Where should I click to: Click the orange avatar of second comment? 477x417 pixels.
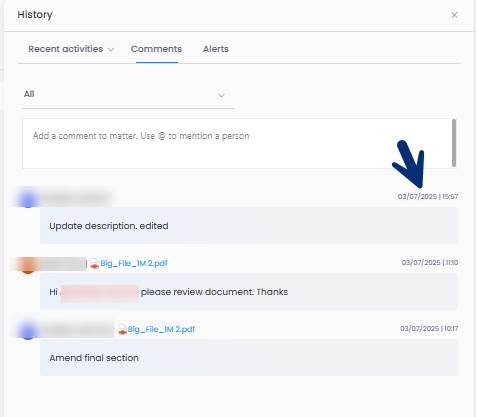[28, 265]
